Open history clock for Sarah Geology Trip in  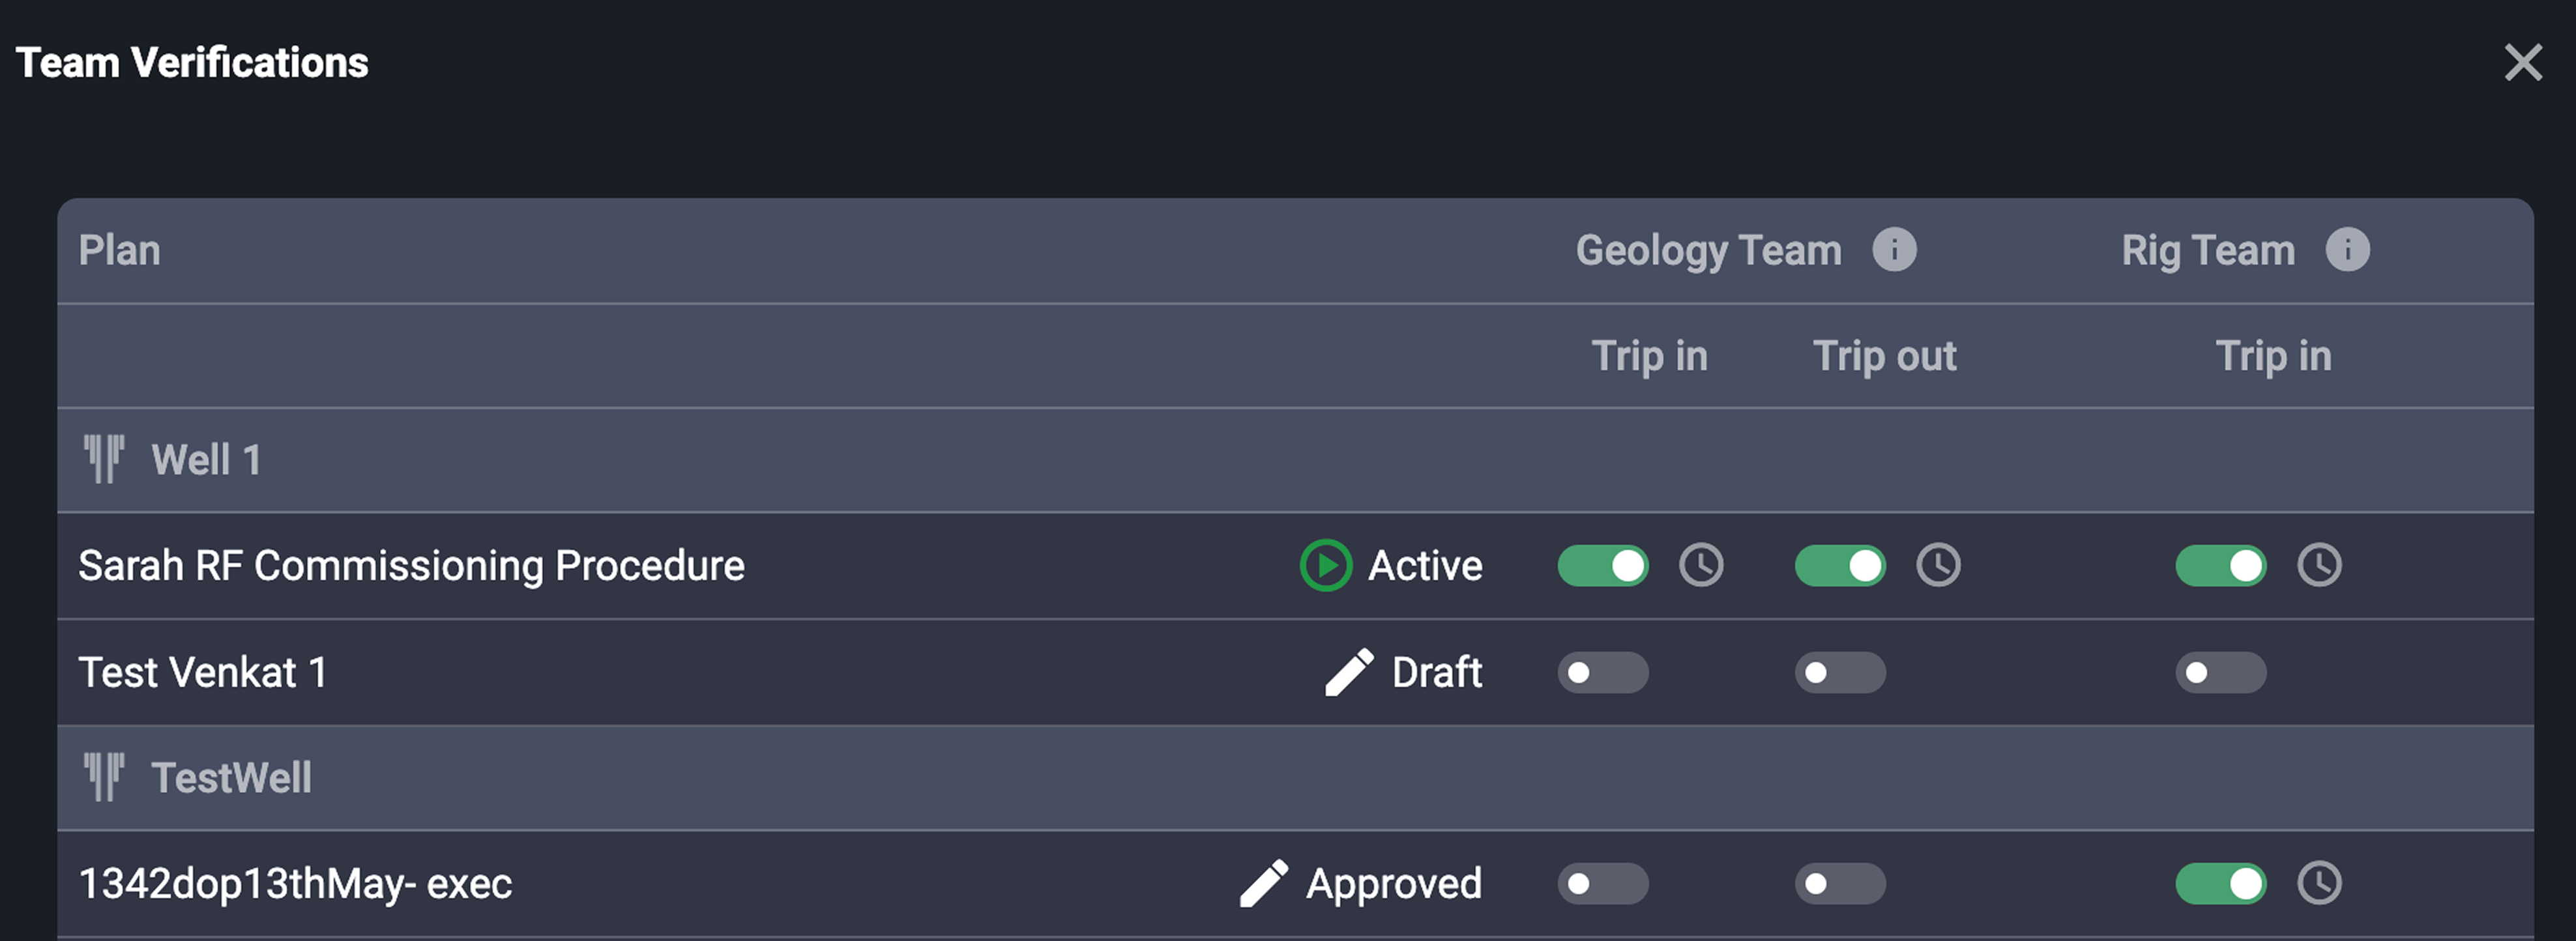1701,565
